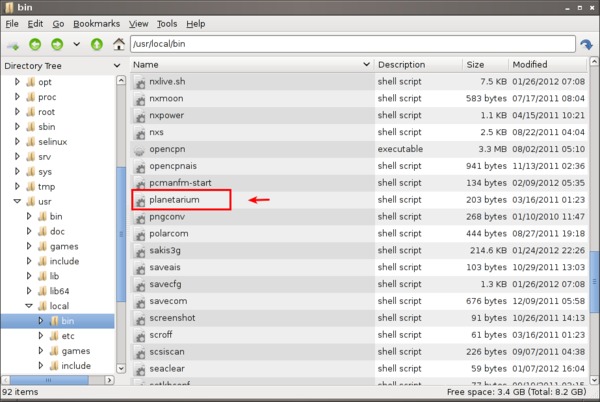Open the Bookmarks menu
This screenshot has width=600, height=402.
pos(96,24)
